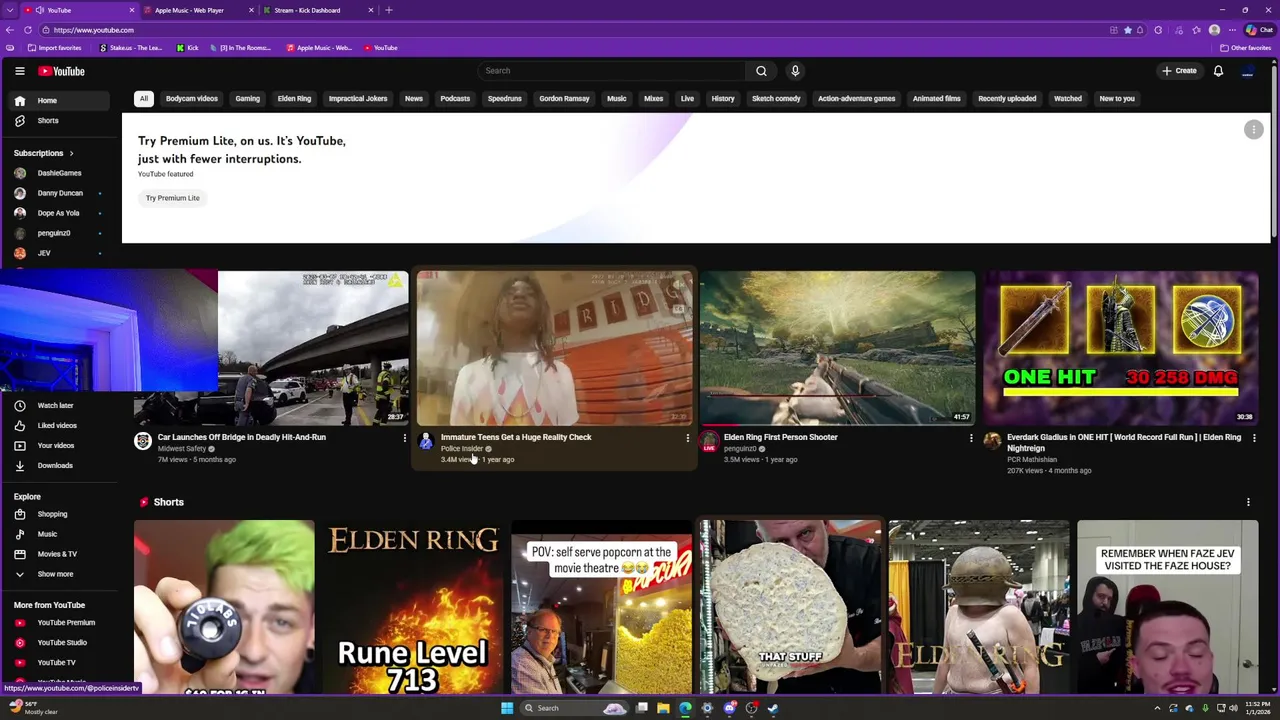
Task: Open the Premium Lite banner options menu
Action: [1253, 130]
